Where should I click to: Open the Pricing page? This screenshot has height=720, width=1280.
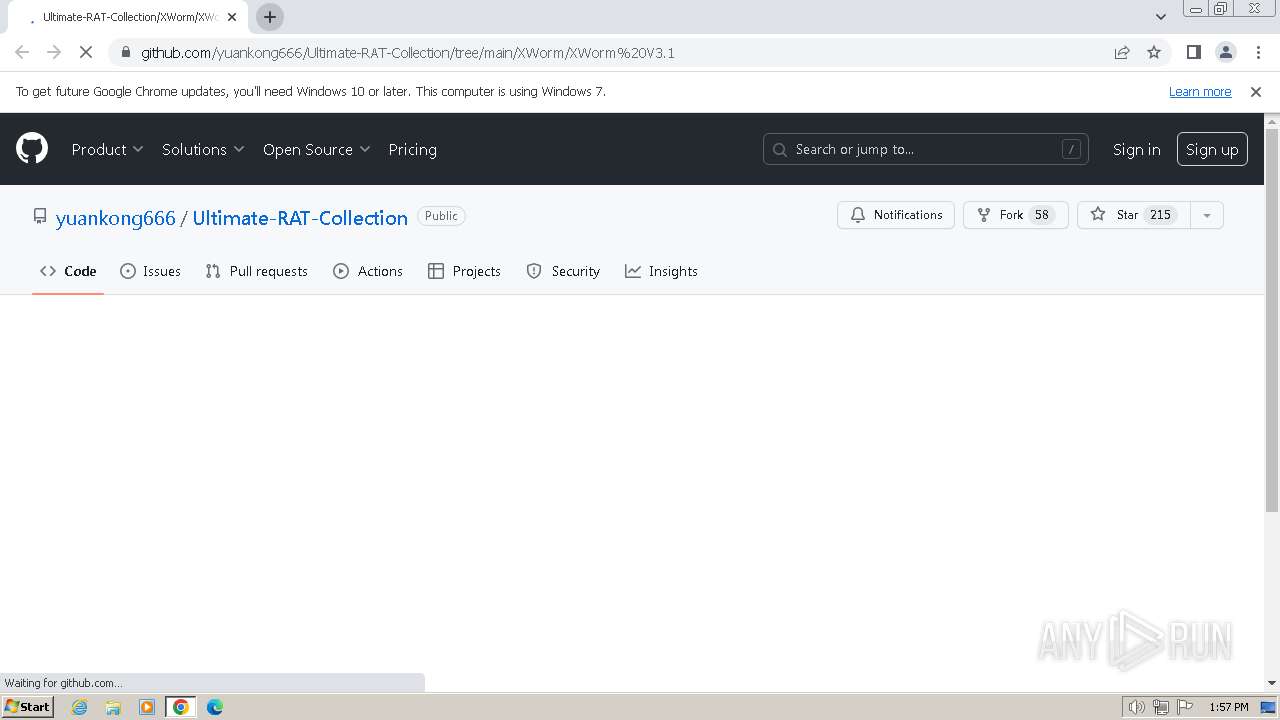click(x=412, y=149)
